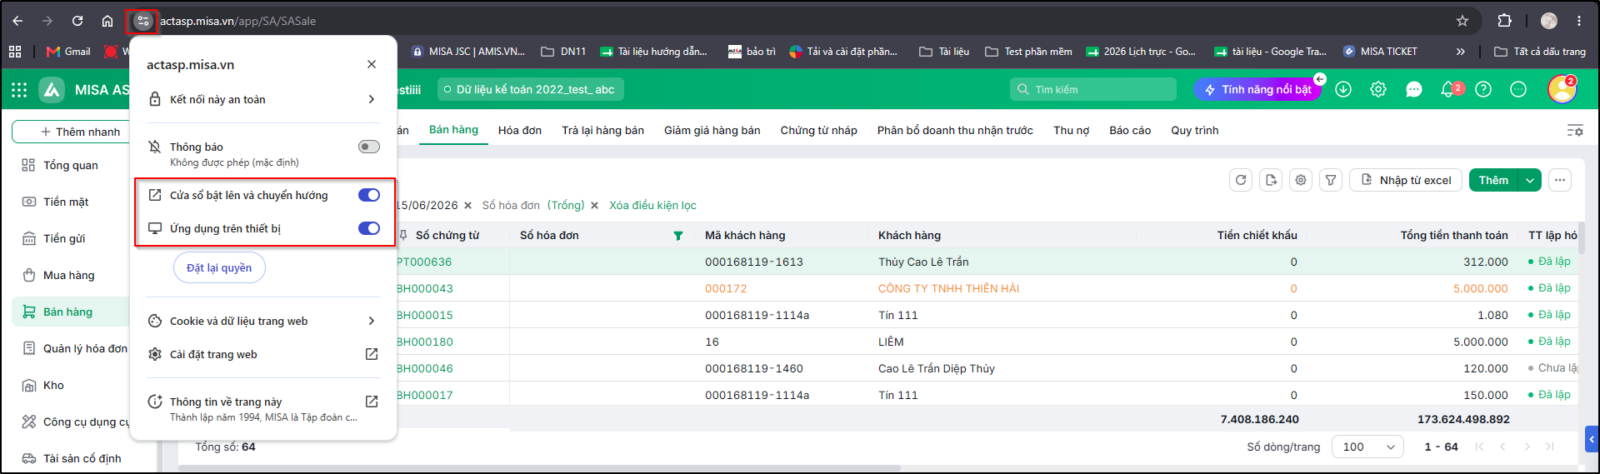Click the Xóa điều kiện lọc link
This screenshot has width=1600, height=474.
tap(653, 205)
